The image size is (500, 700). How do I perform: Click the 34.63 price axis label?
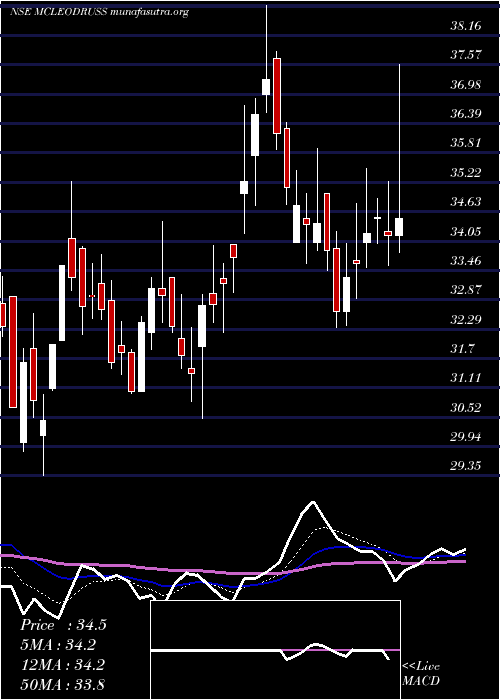pos(466,202)
